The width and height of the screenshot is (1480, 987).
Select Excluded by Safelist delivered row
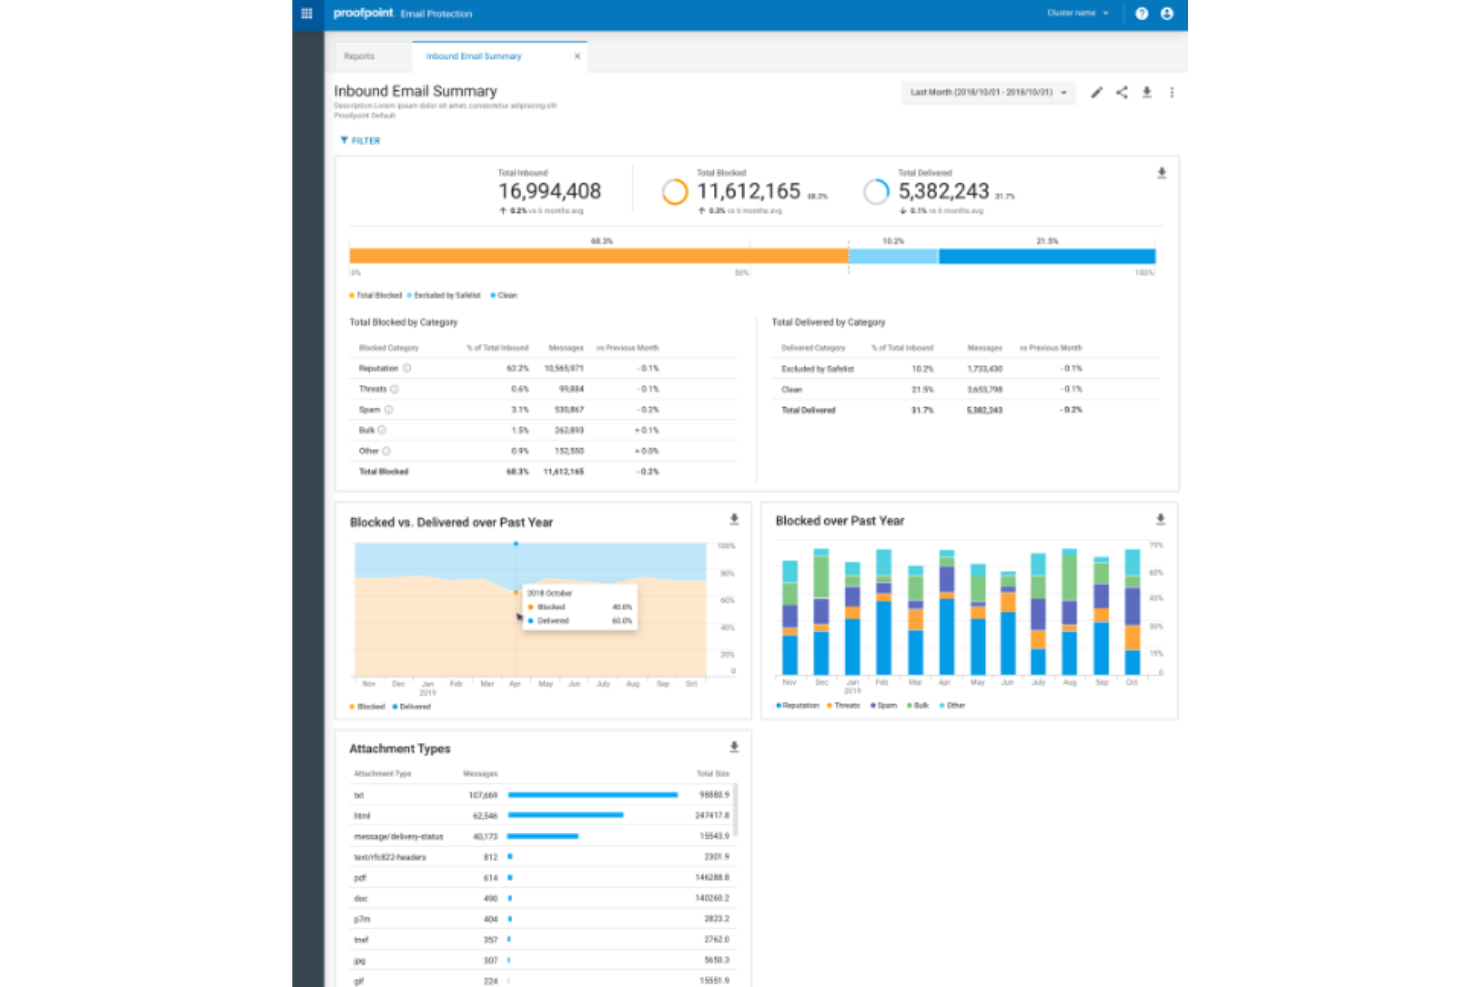pos(965,369)
